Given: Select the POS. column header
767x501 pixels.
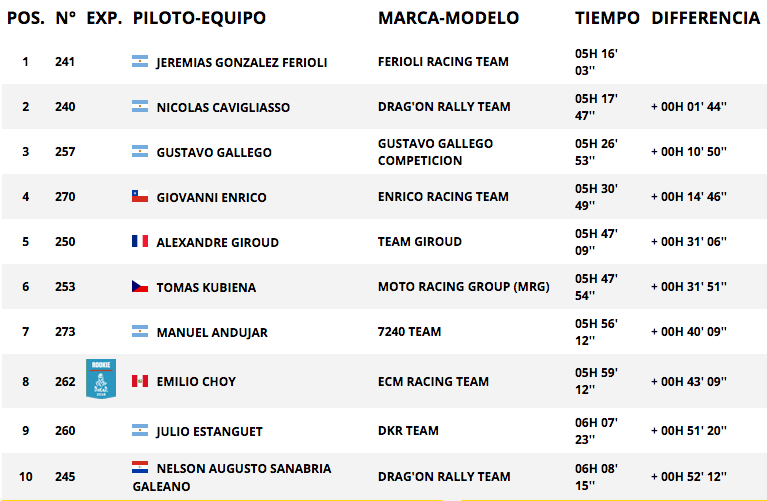Looking at the screenshot, I should tap(26, 18).
